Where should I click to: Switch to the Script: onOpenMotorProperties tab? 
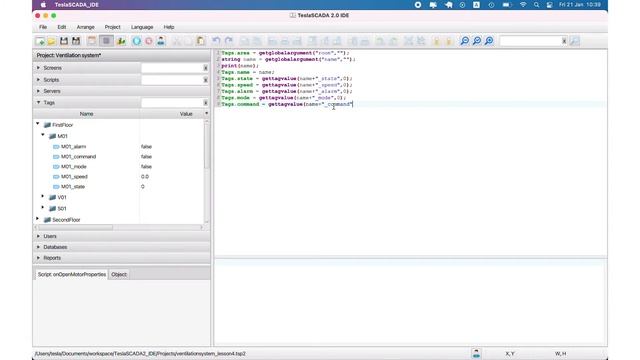pyautogui.click(x=72, y=274)
